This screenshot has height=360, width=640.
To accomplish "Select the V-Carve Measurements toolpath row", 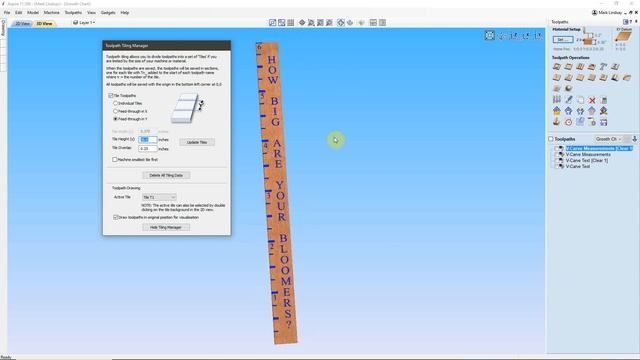I will [588, 155].
